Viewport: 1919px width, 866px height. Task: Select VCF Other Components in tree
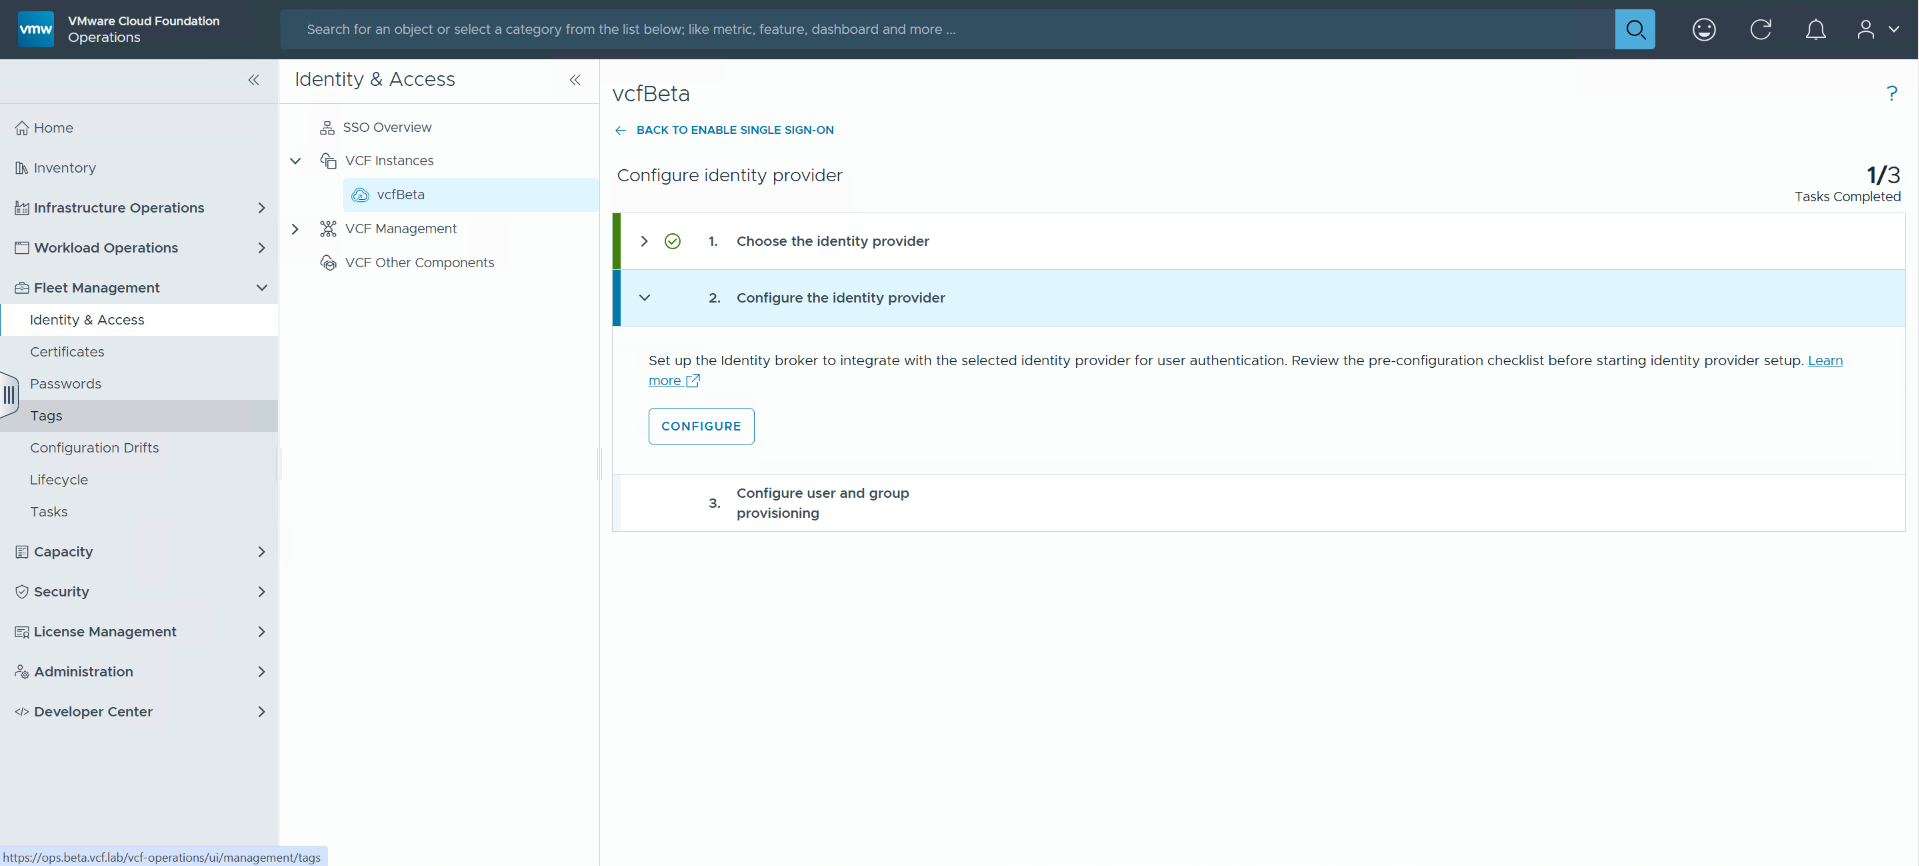pyautogui.click(x=420, y=263)
